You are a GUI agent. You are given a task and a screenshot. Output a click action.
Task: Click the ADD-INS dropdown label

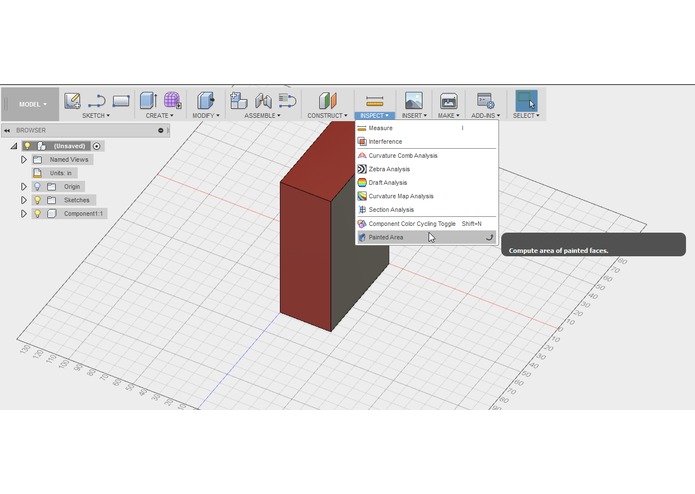pos(485,116)
